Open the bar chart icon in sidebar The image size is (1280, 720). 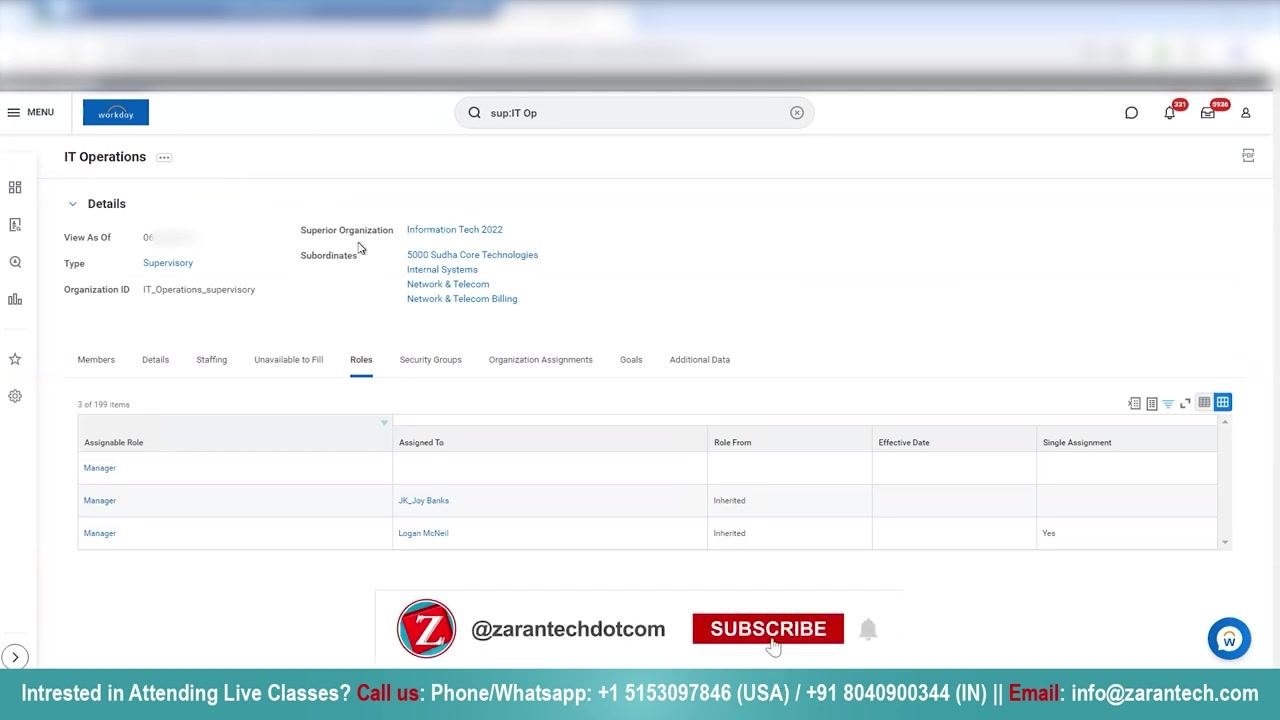click(x=15, y=299)
